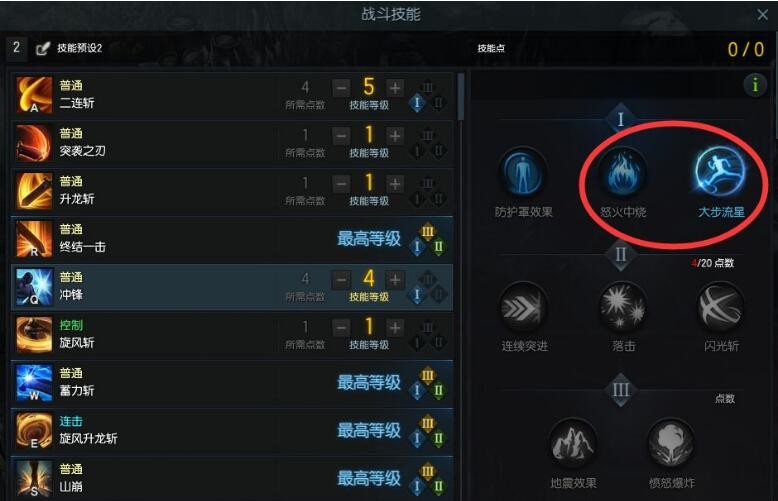Select the 终结一击 skill row
The width and height of the screenshot is (778, 501).
[x=232, y=240]
